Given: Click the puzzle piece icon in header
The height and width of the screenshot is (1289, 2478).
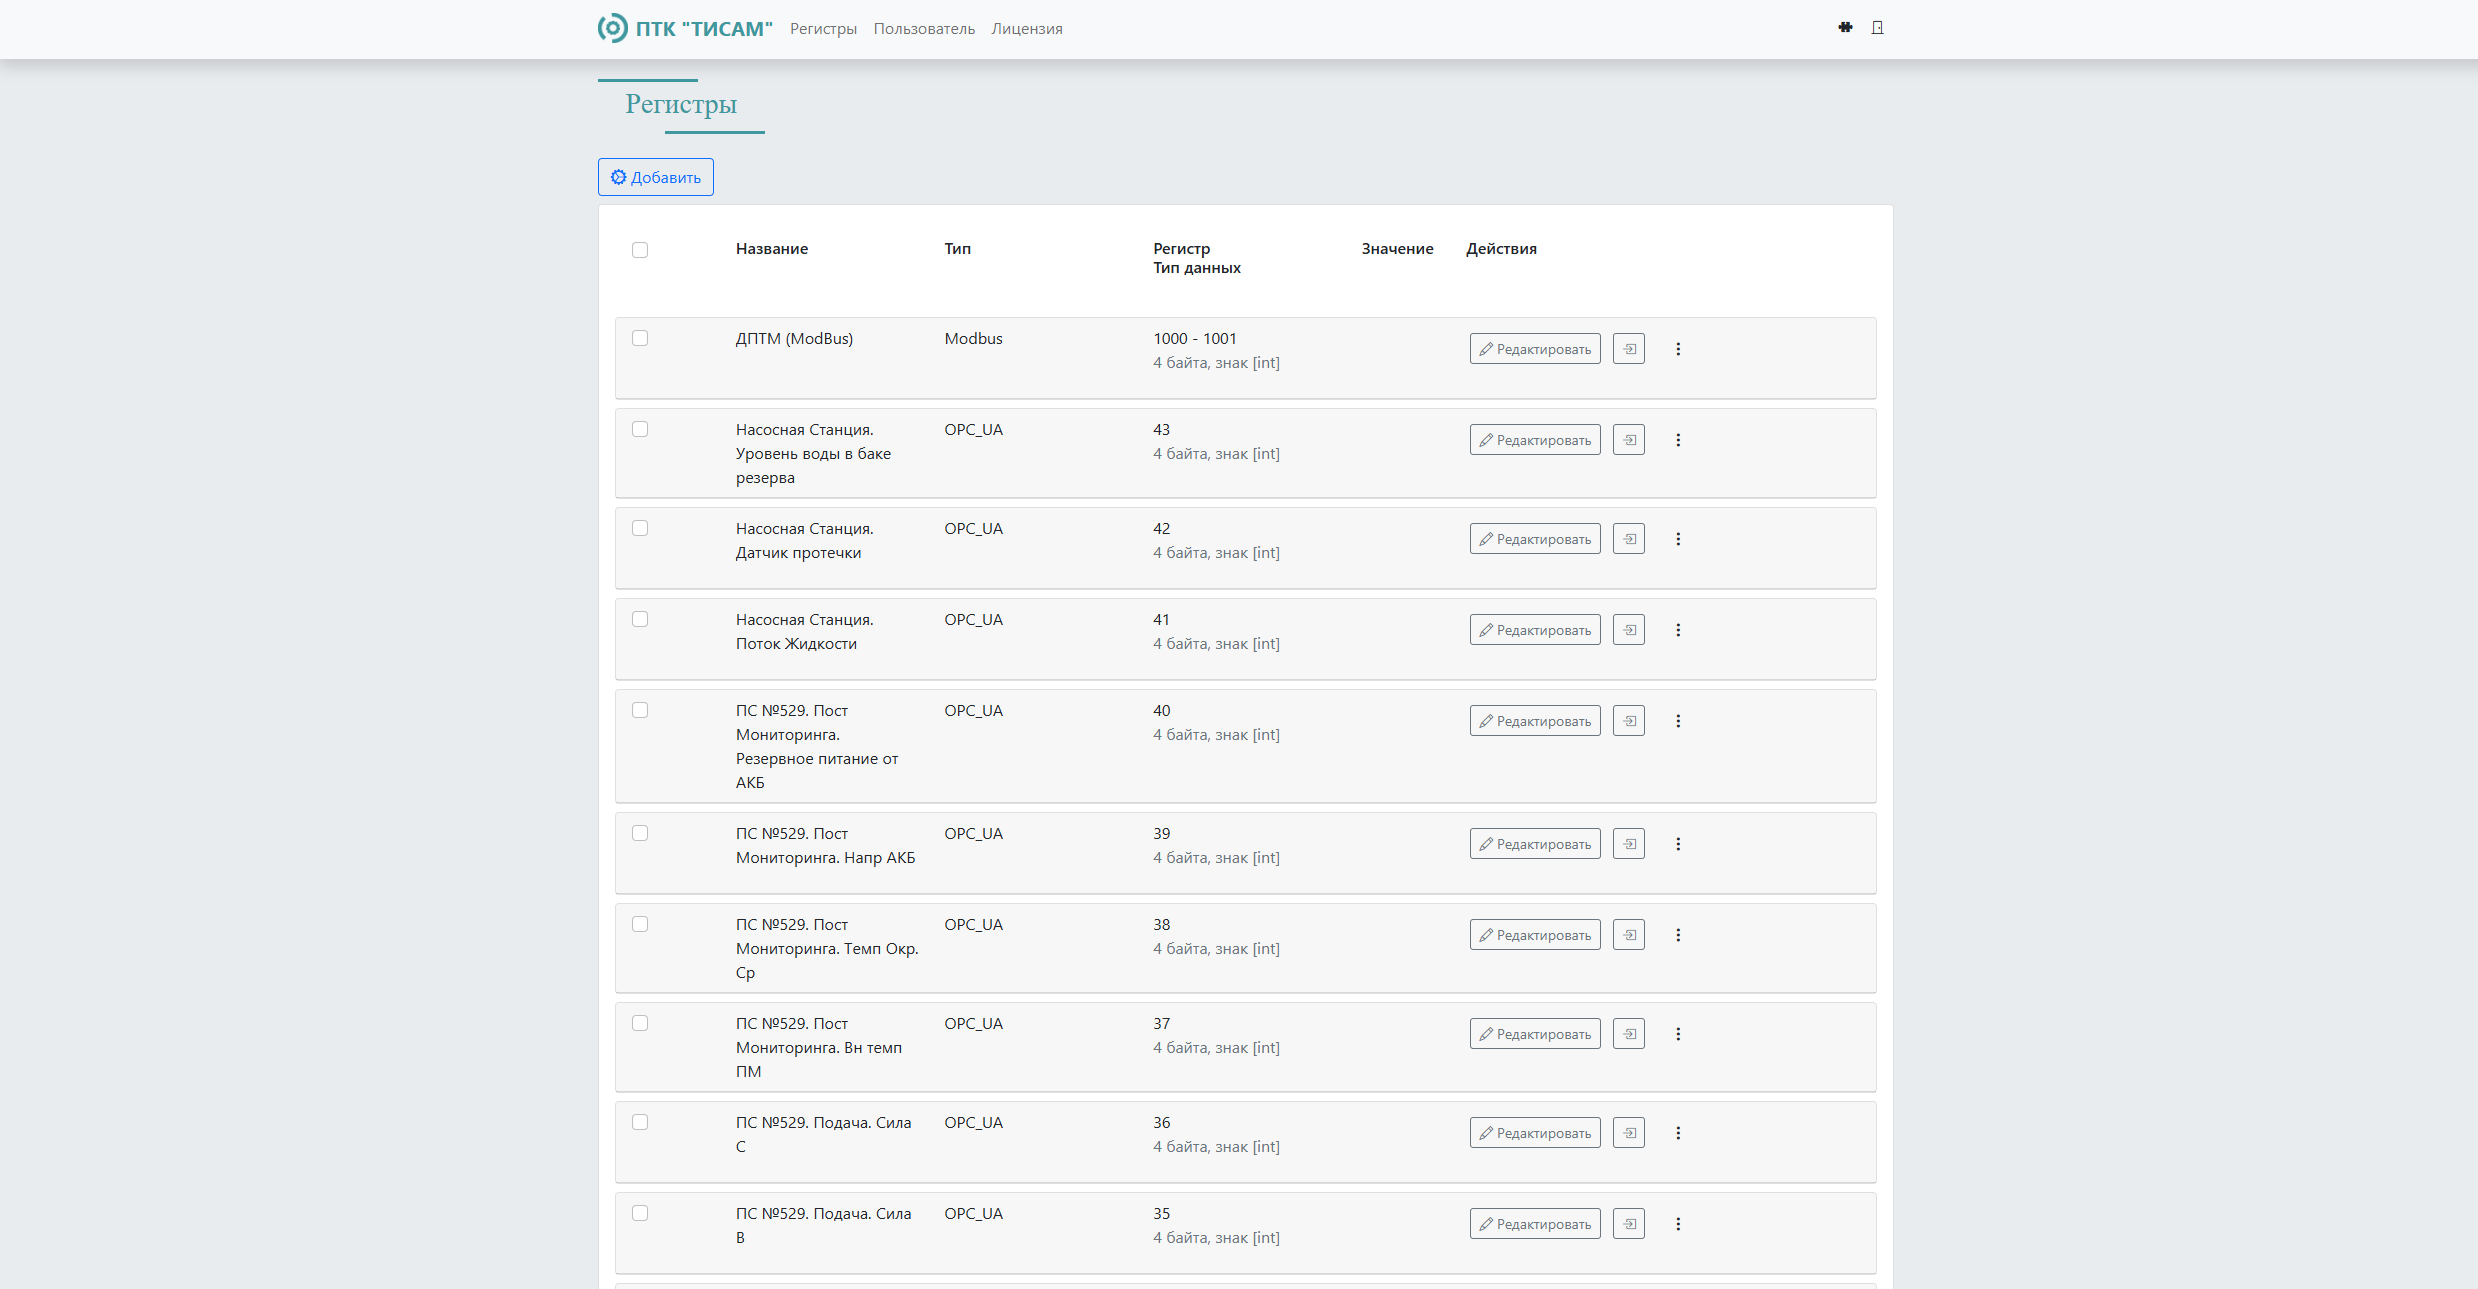Looking at the screenshot, I should (x=1845, y=28).
